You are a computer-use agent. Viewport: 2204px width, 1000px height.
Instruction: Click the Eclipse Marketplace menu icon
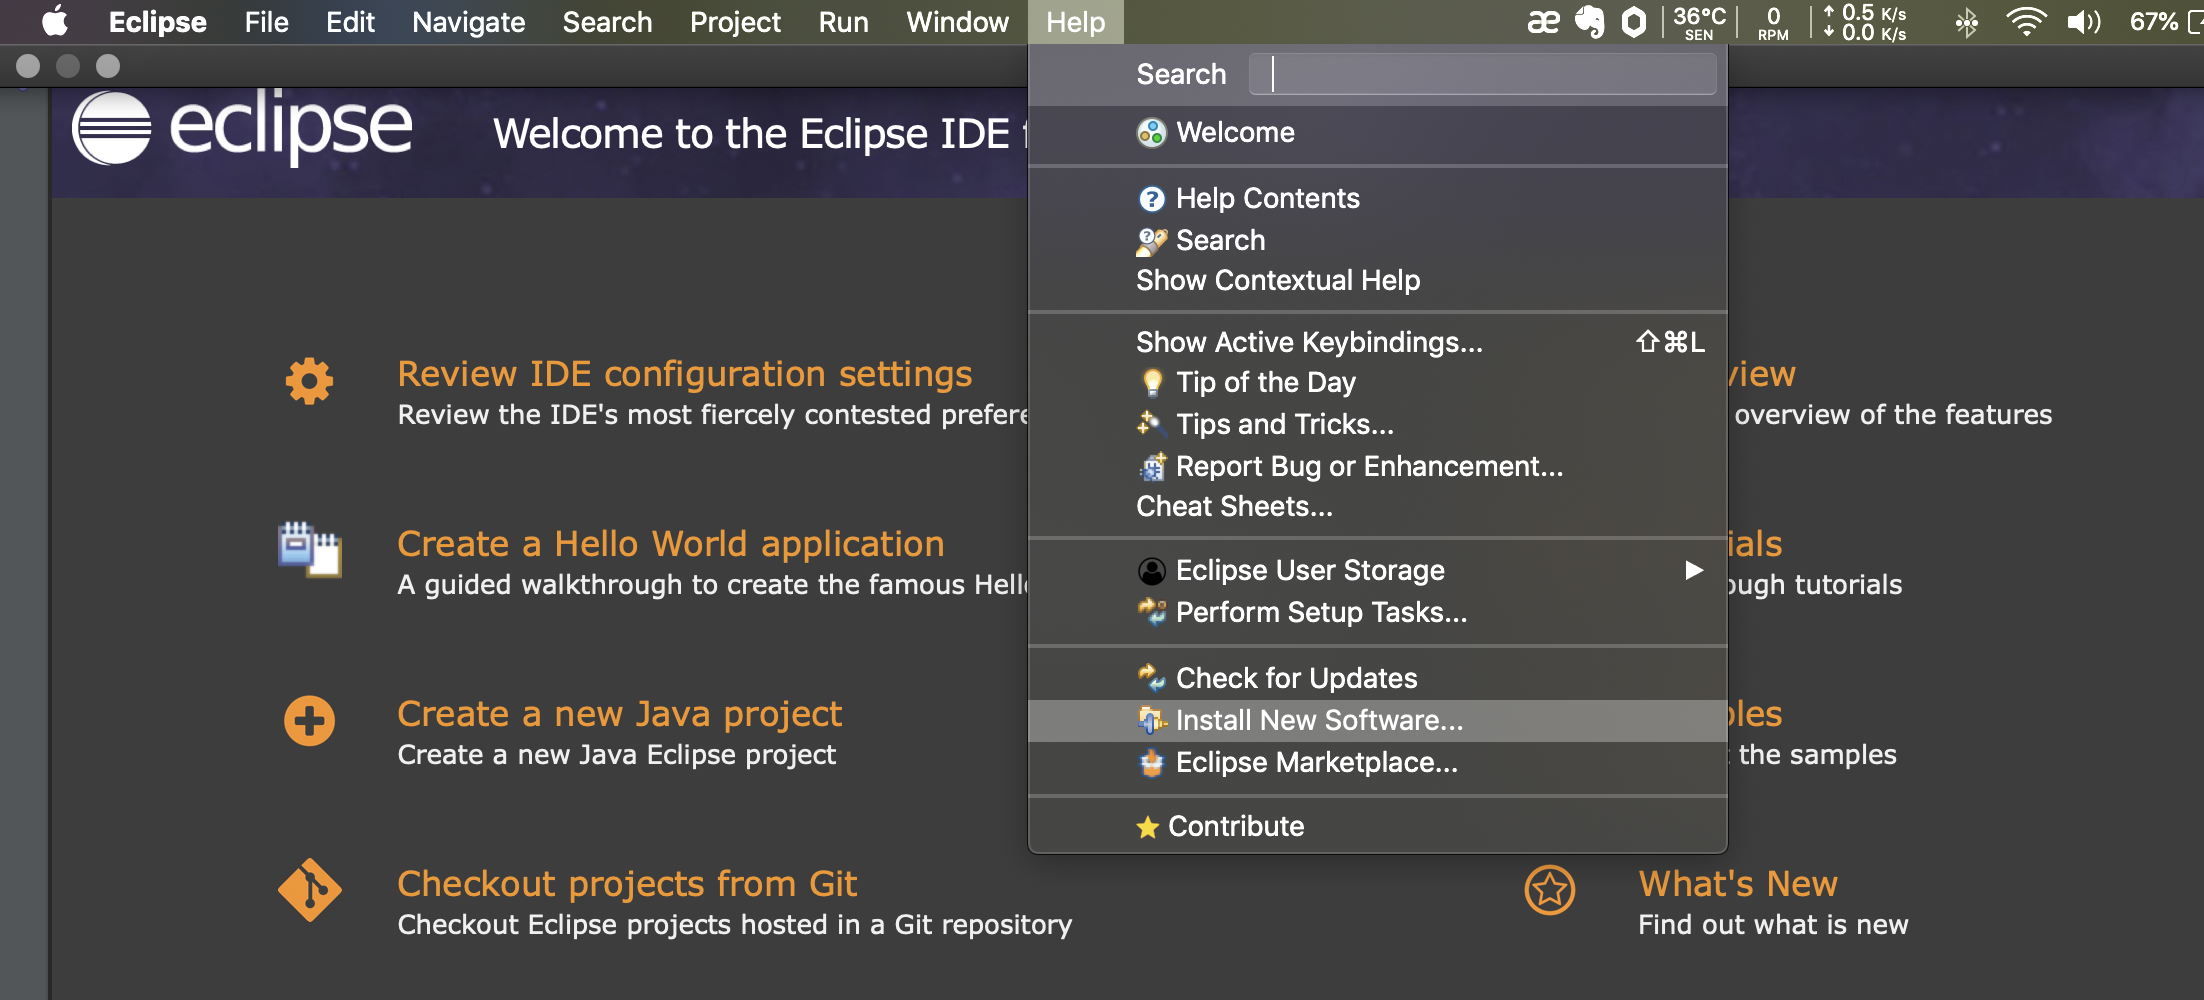tap(1152, 763)
